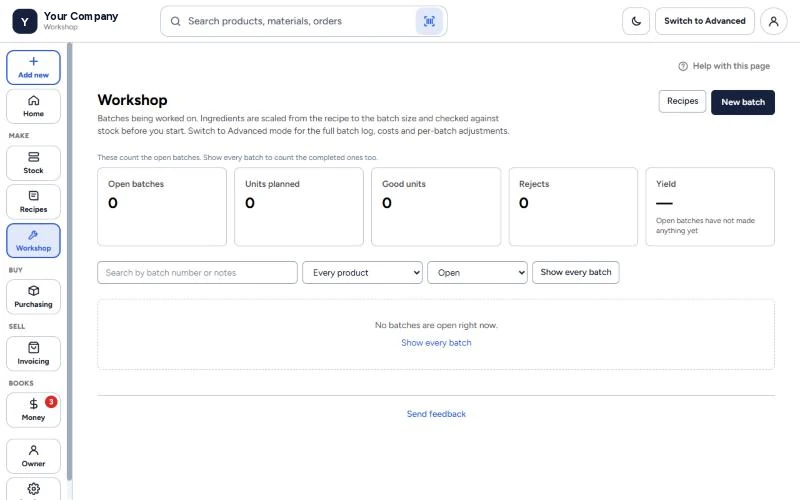Expand the Every product dropdown
Screen dimensions: 800x500
click(362, 272)
